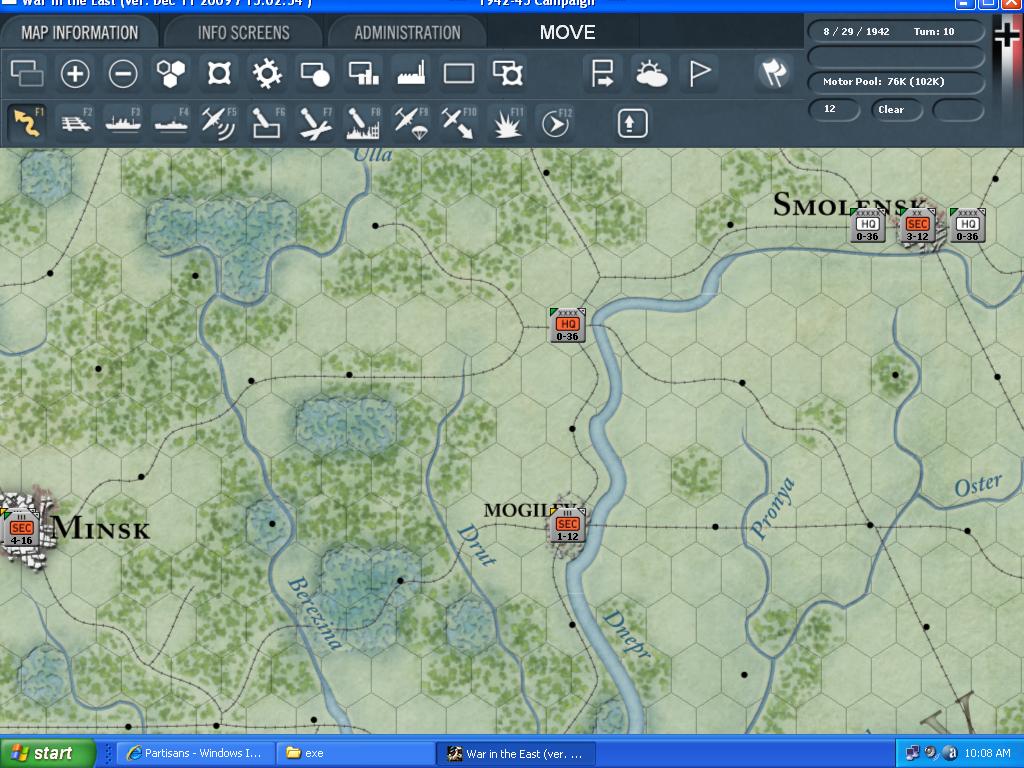This screenshot has width=1024, height=768.
Task: Click the Minsk city label
Action: pos(101,528)
